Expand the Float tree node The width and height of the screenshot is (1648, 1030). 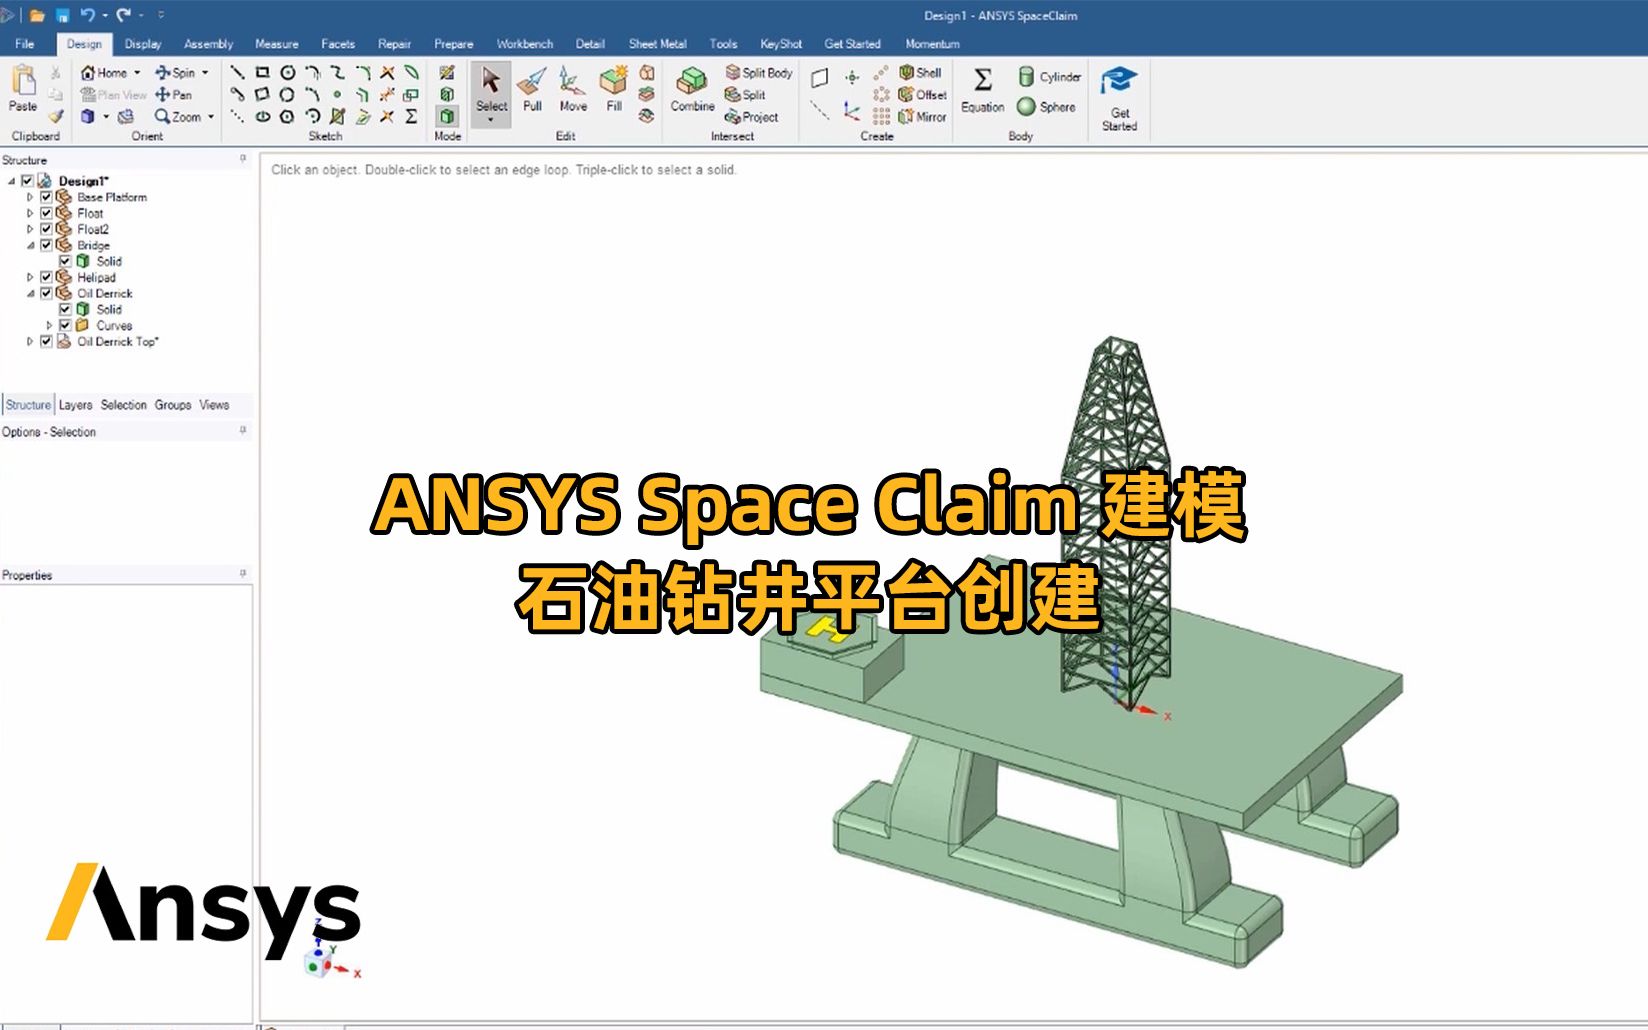30,213
